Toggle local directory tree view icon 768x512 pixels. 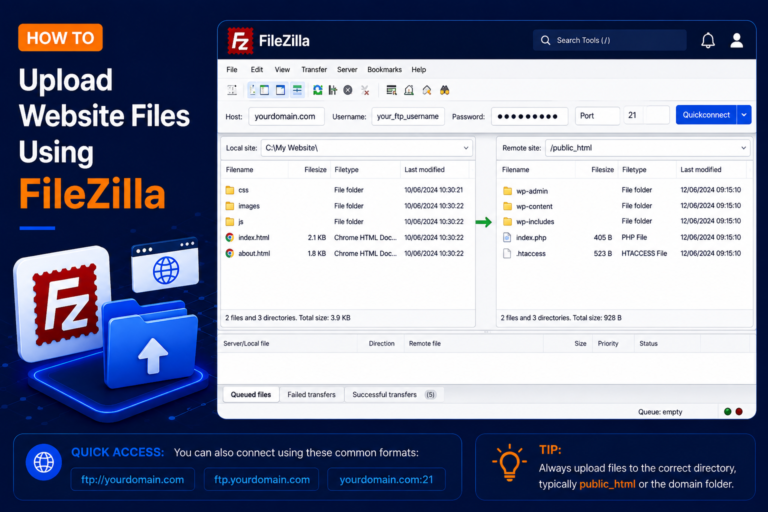click(264, 90)
